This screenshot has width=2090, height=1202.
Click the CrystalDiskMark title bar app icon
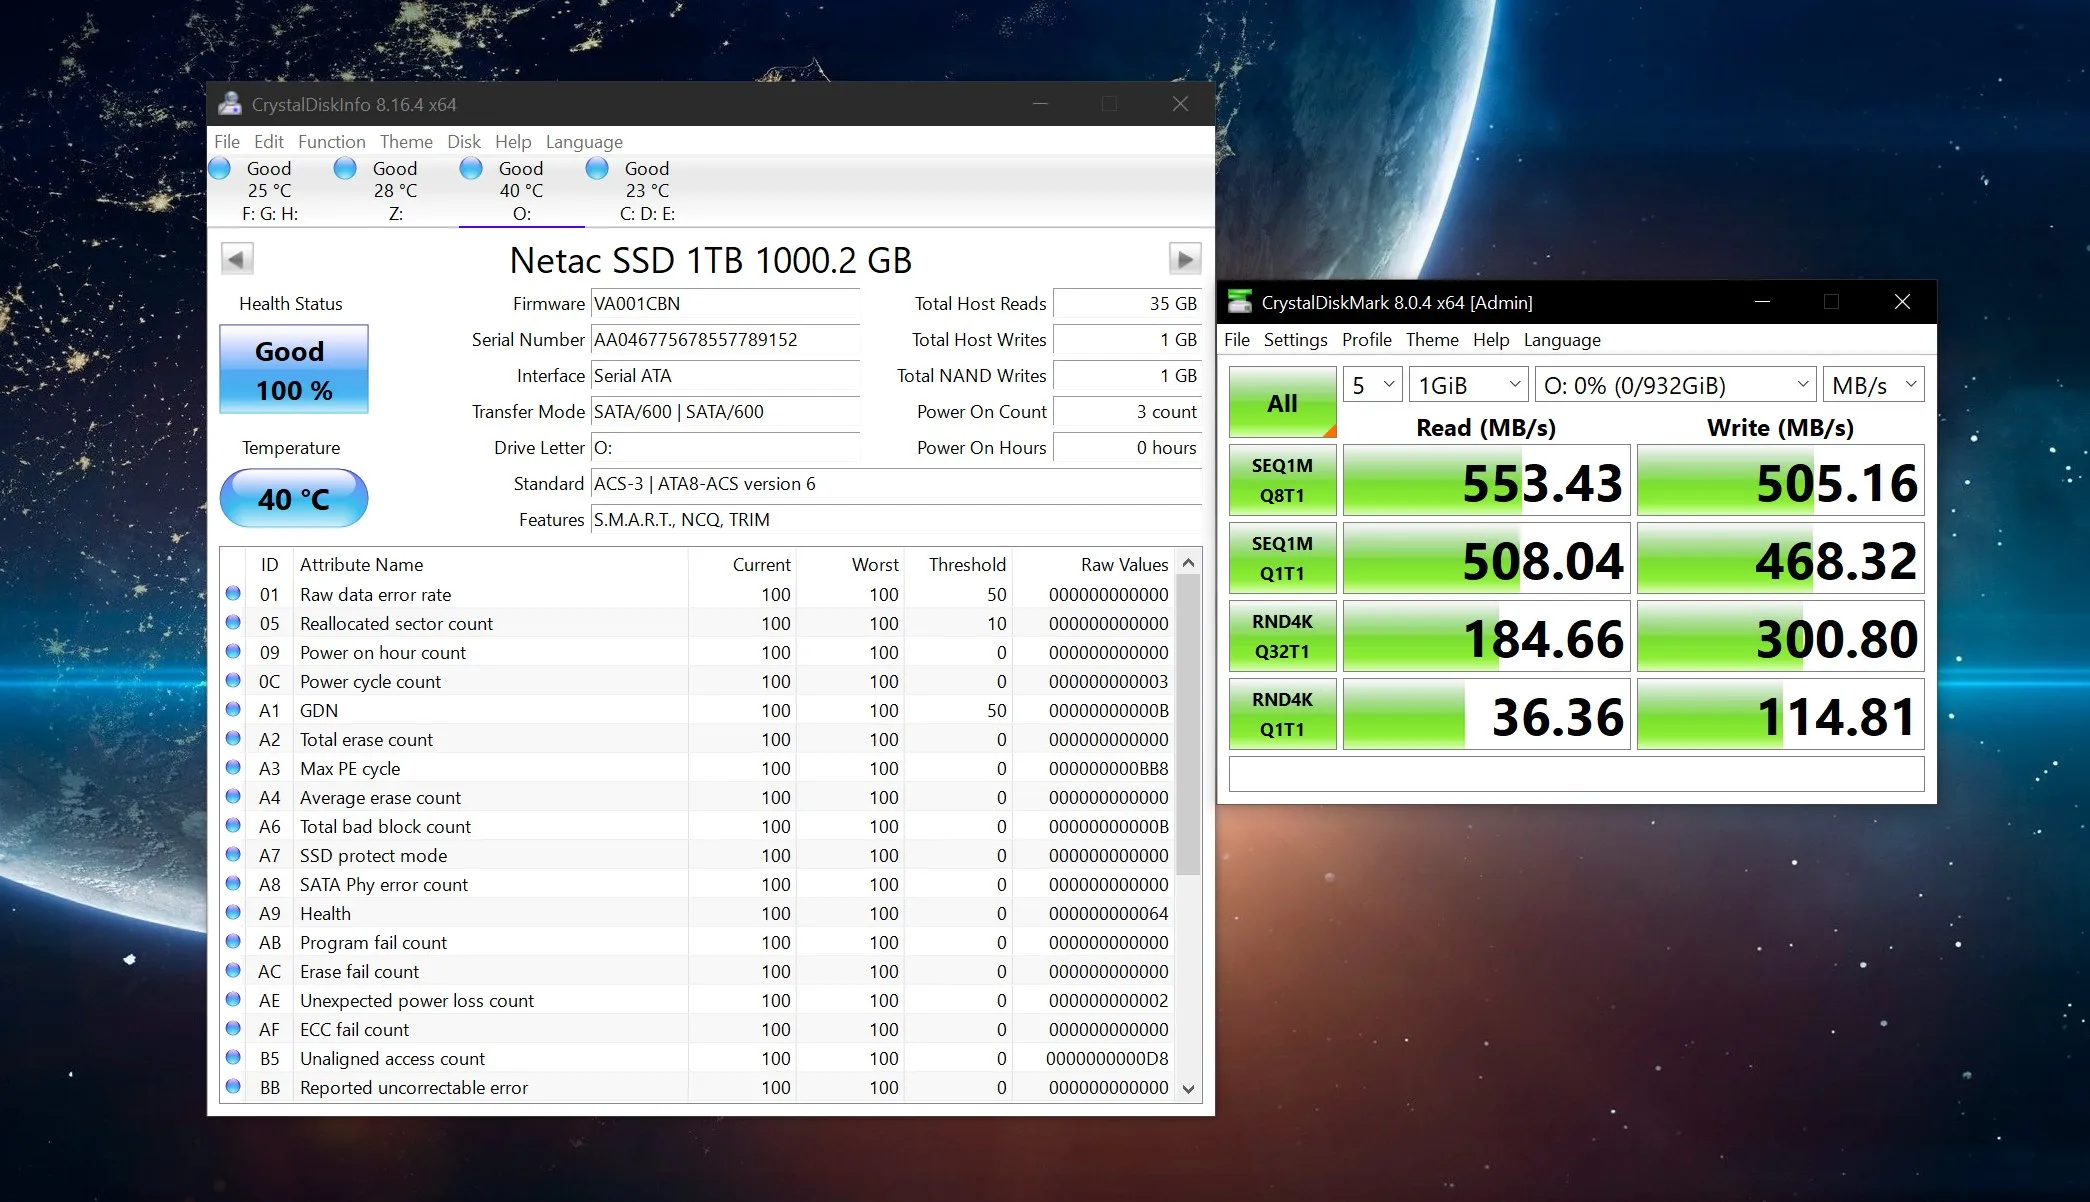pyautogui.click(x=1240, y=302)
